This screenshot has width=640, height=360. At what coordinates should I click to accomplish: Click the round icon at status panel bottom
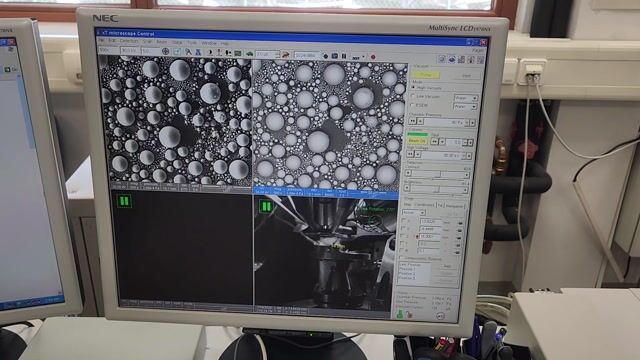[x=440, y=316]
